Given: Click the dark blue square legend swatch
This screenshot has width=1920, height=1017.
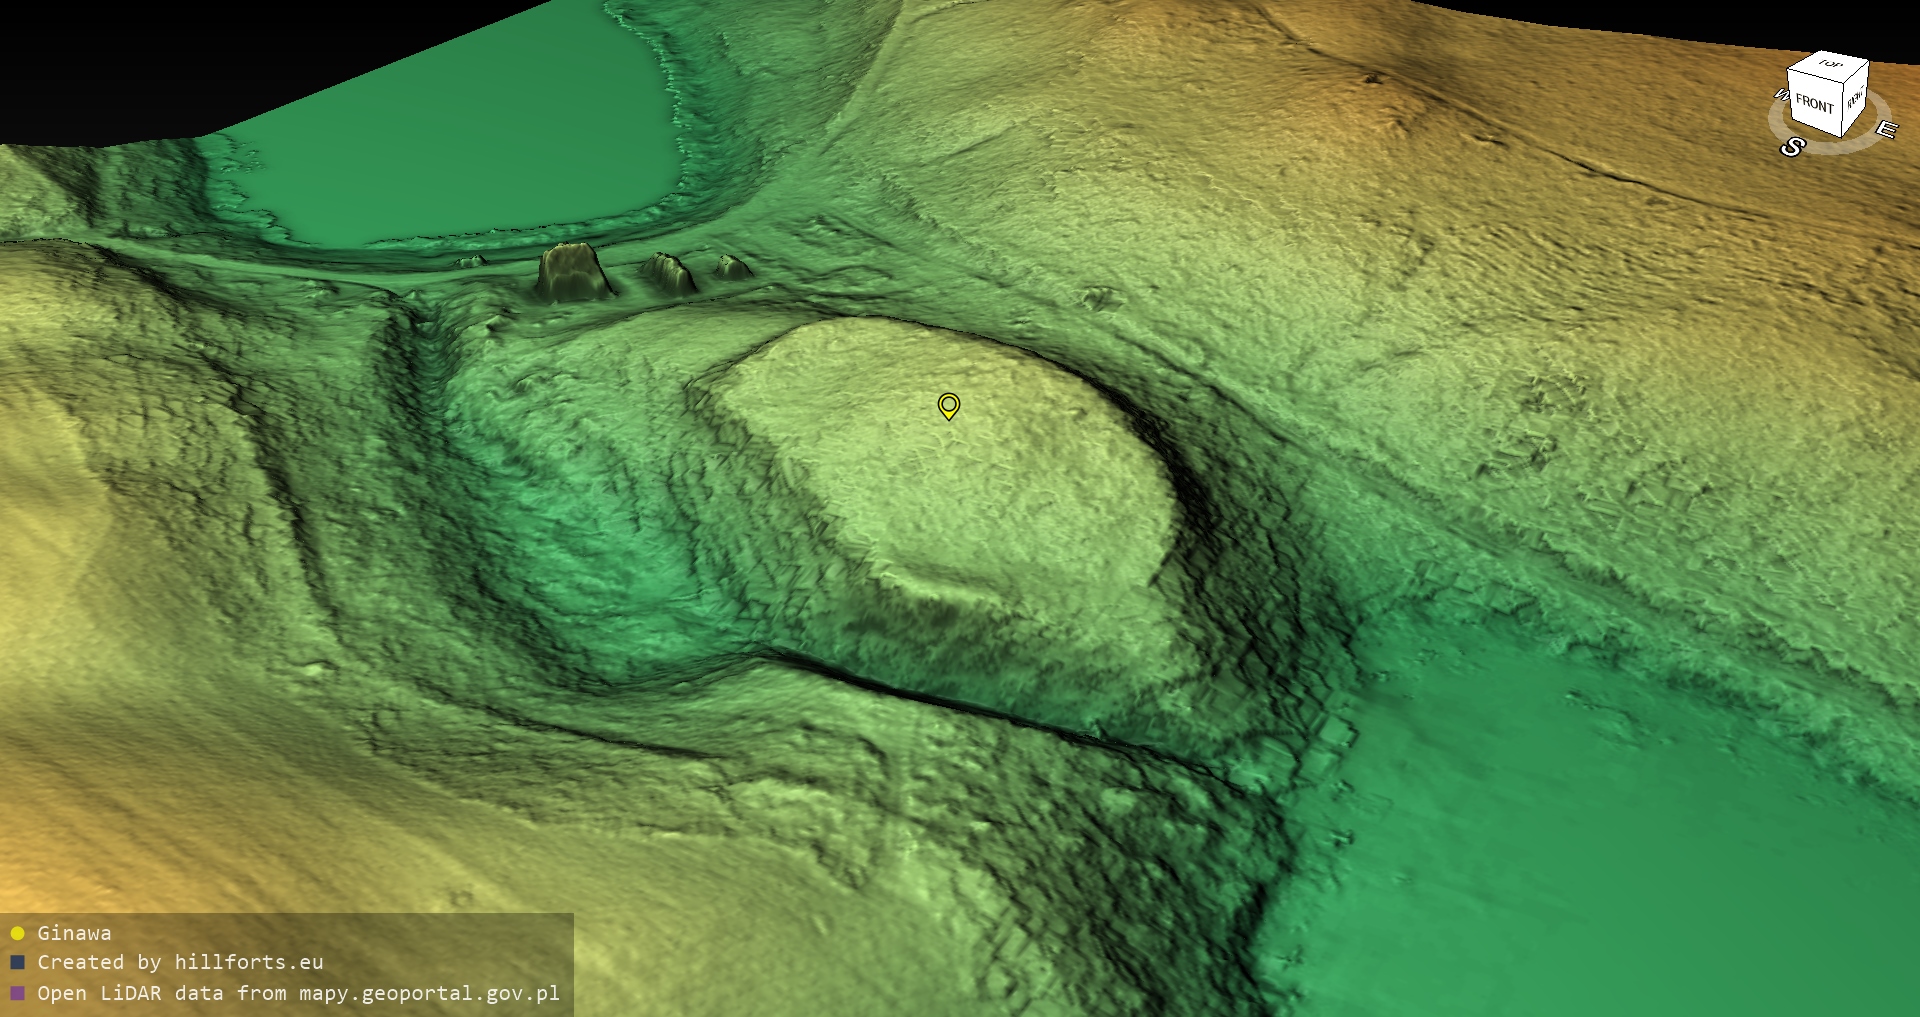Looking at the screenshot, I should coord(17,963).
